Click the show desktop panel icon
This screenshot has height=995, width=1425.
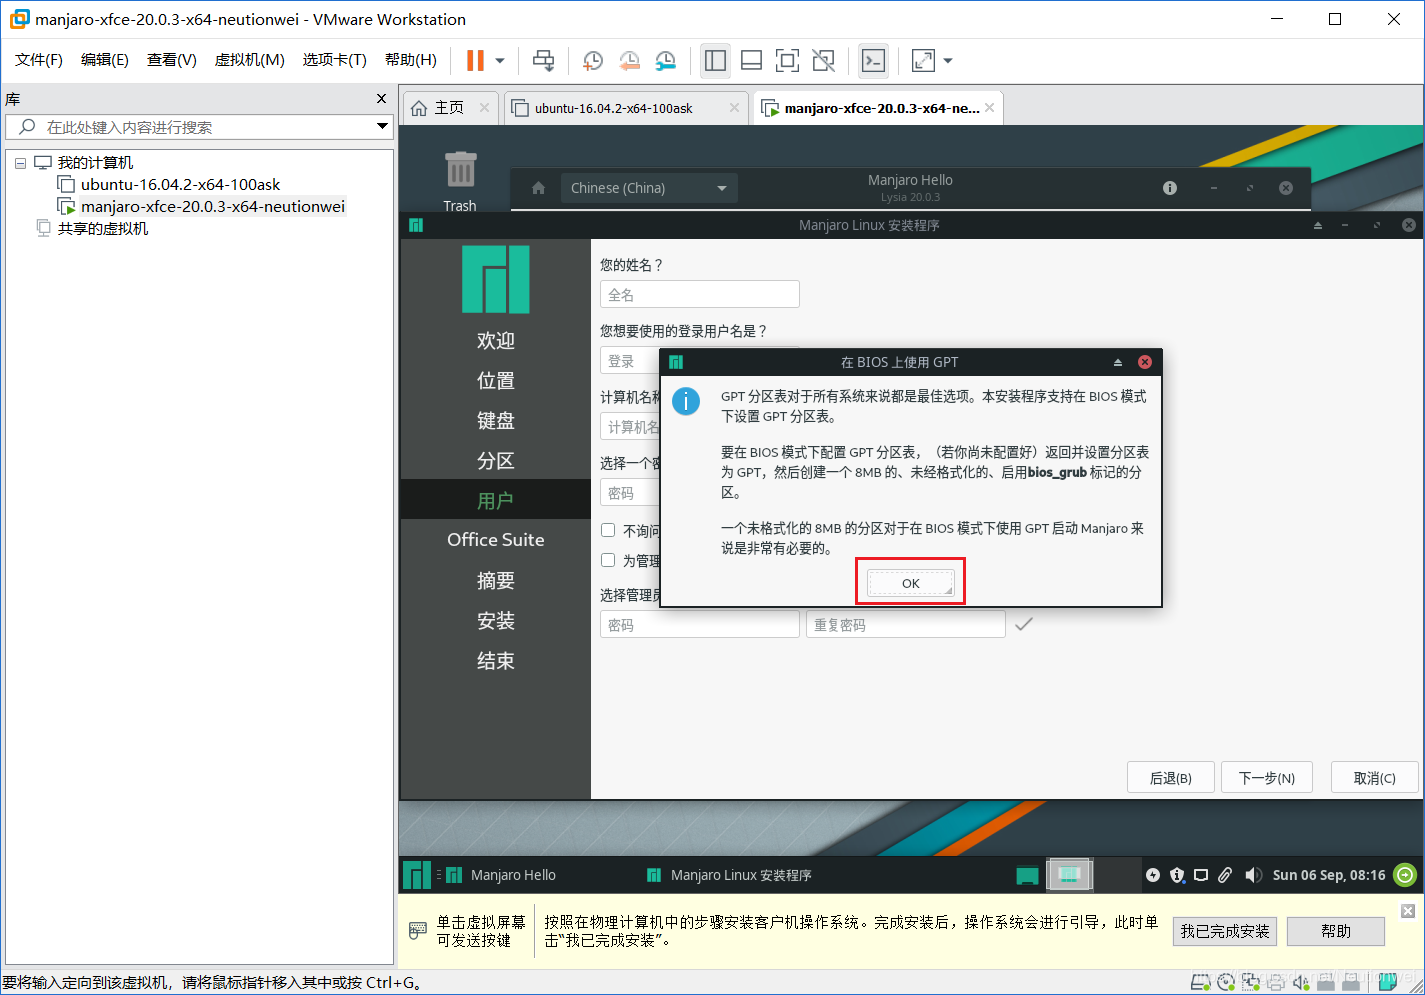1027,875
